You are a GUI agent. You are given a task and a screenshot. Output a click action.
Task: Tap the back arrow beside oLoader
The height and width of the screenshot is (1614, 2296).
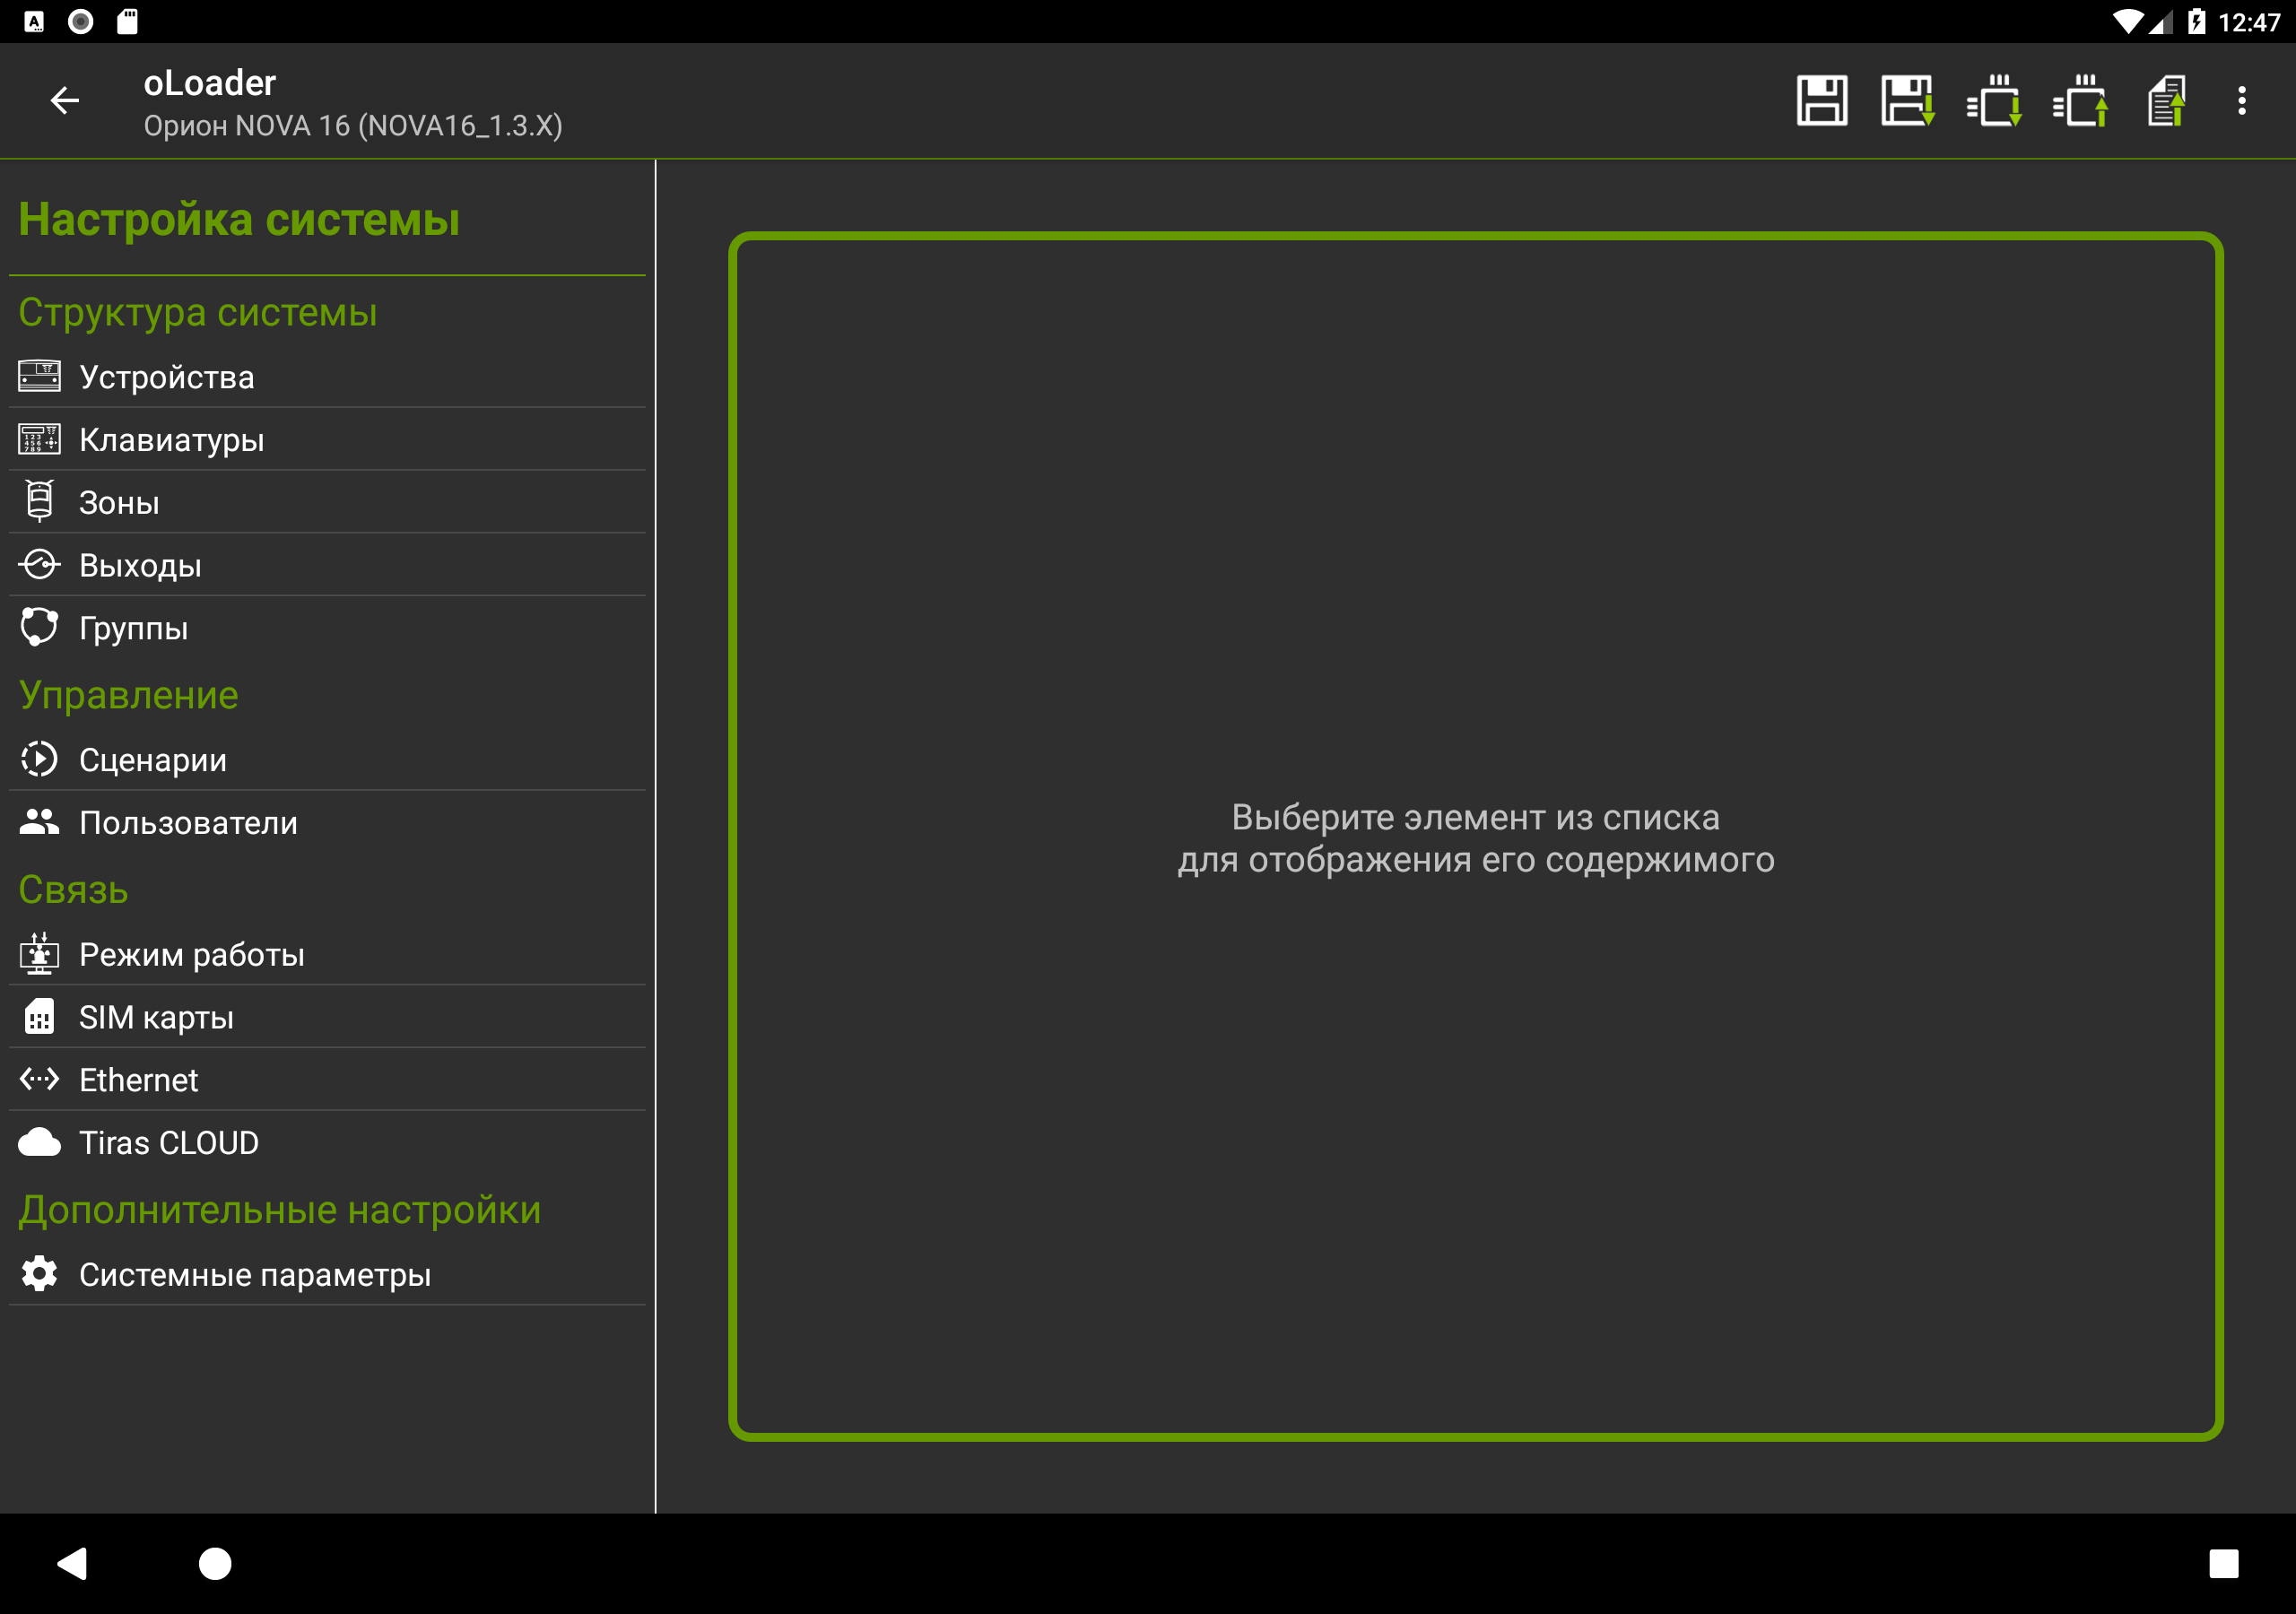[x=65, y=100]
